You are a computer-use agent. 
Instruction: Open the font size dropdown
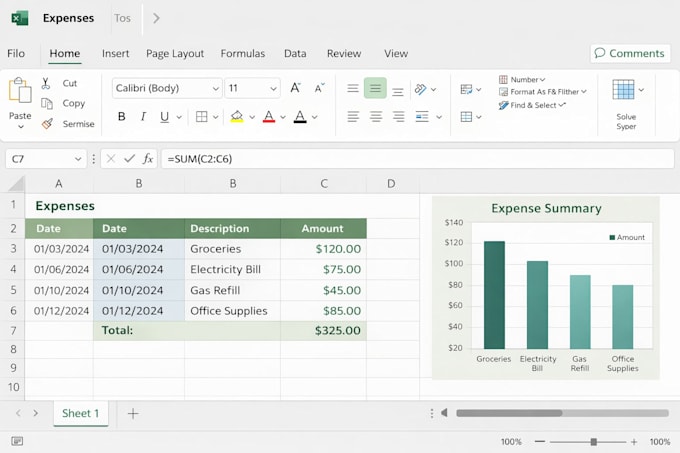pos(273,89)
